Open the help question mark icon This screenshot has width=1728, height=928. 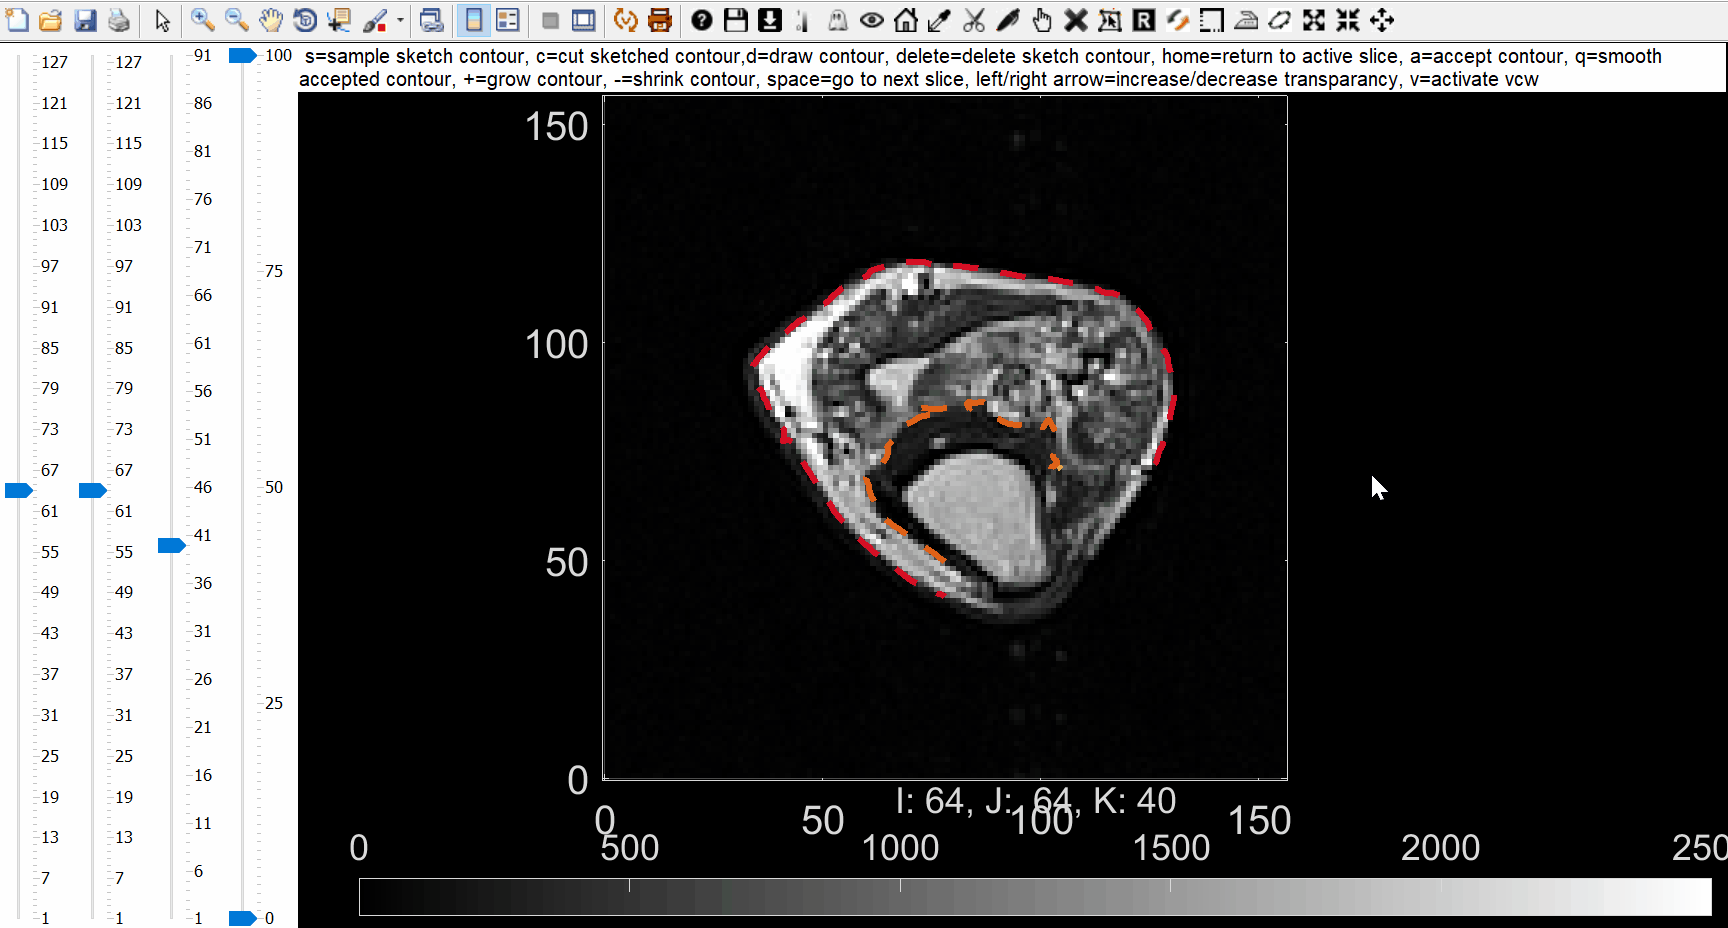[702, 20]
